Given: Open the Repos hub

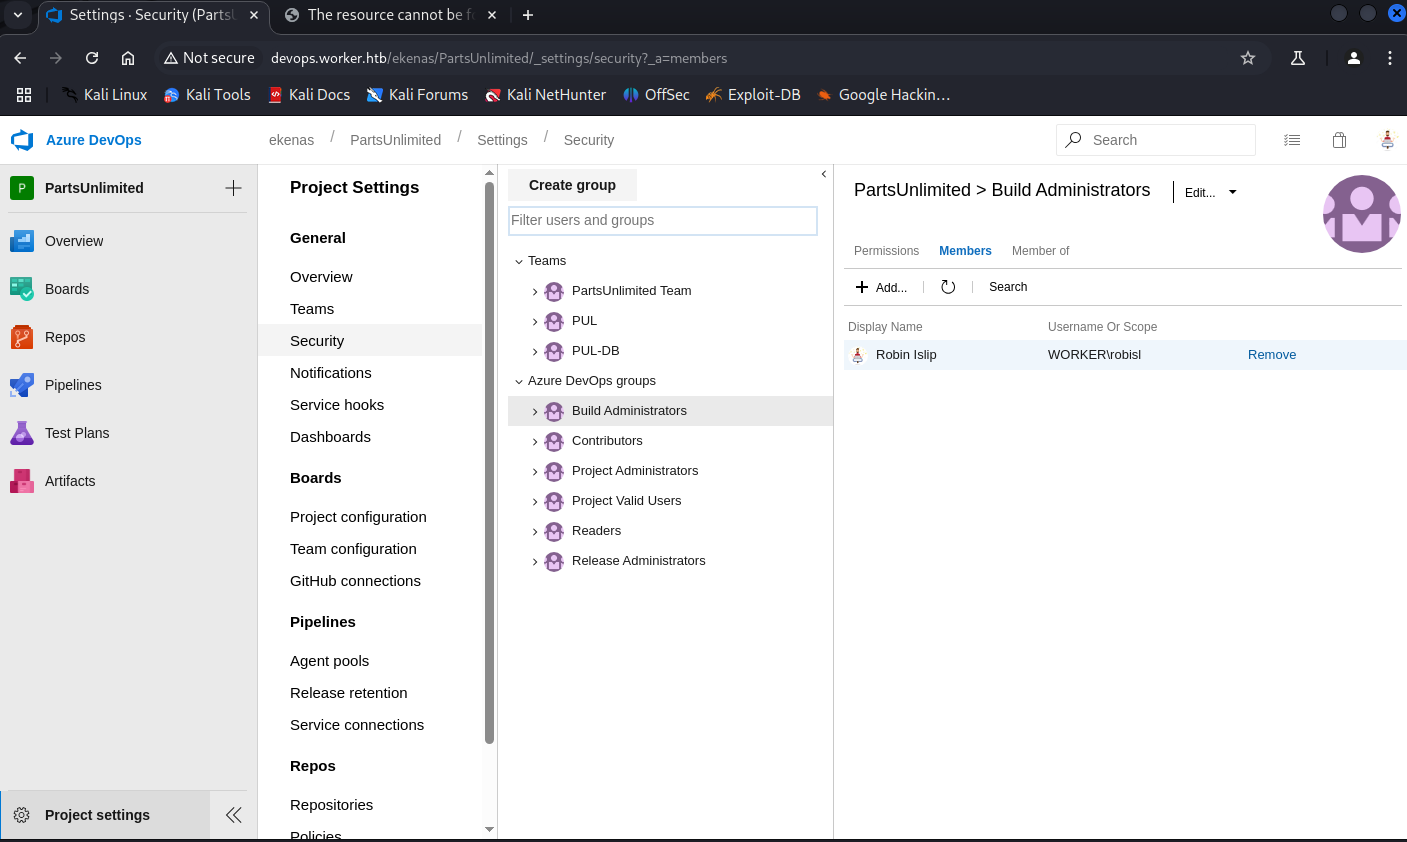Looking at the screenshot, I should (x=65, y=337).
